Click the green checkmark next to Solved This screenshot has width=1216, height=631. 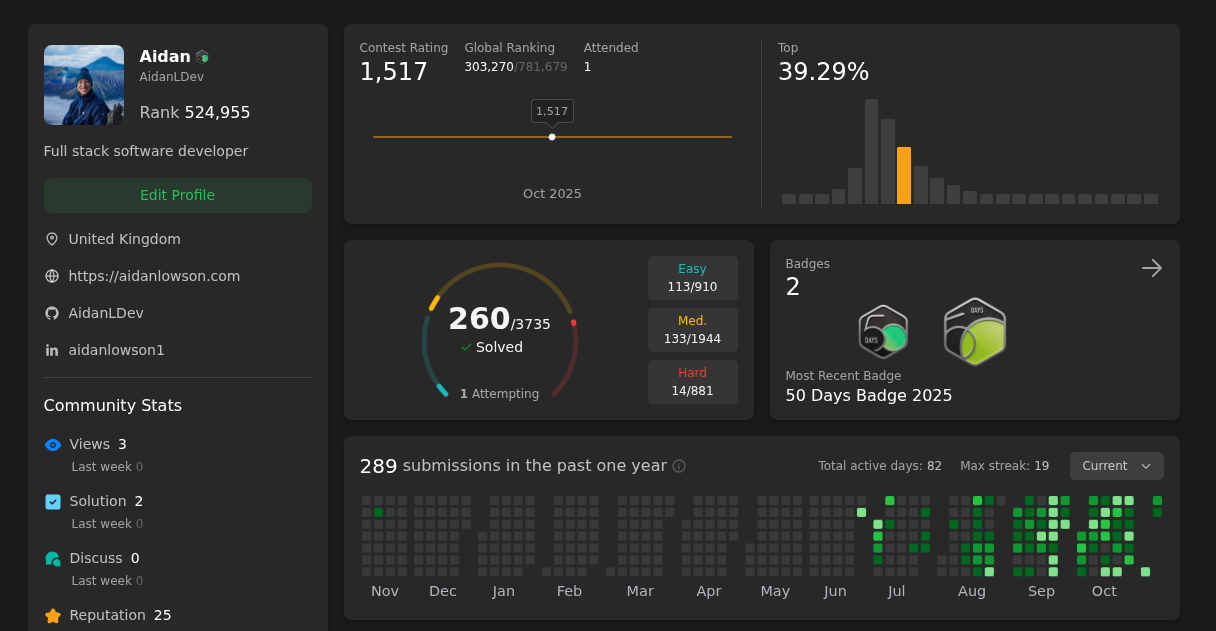click(466, 347)
